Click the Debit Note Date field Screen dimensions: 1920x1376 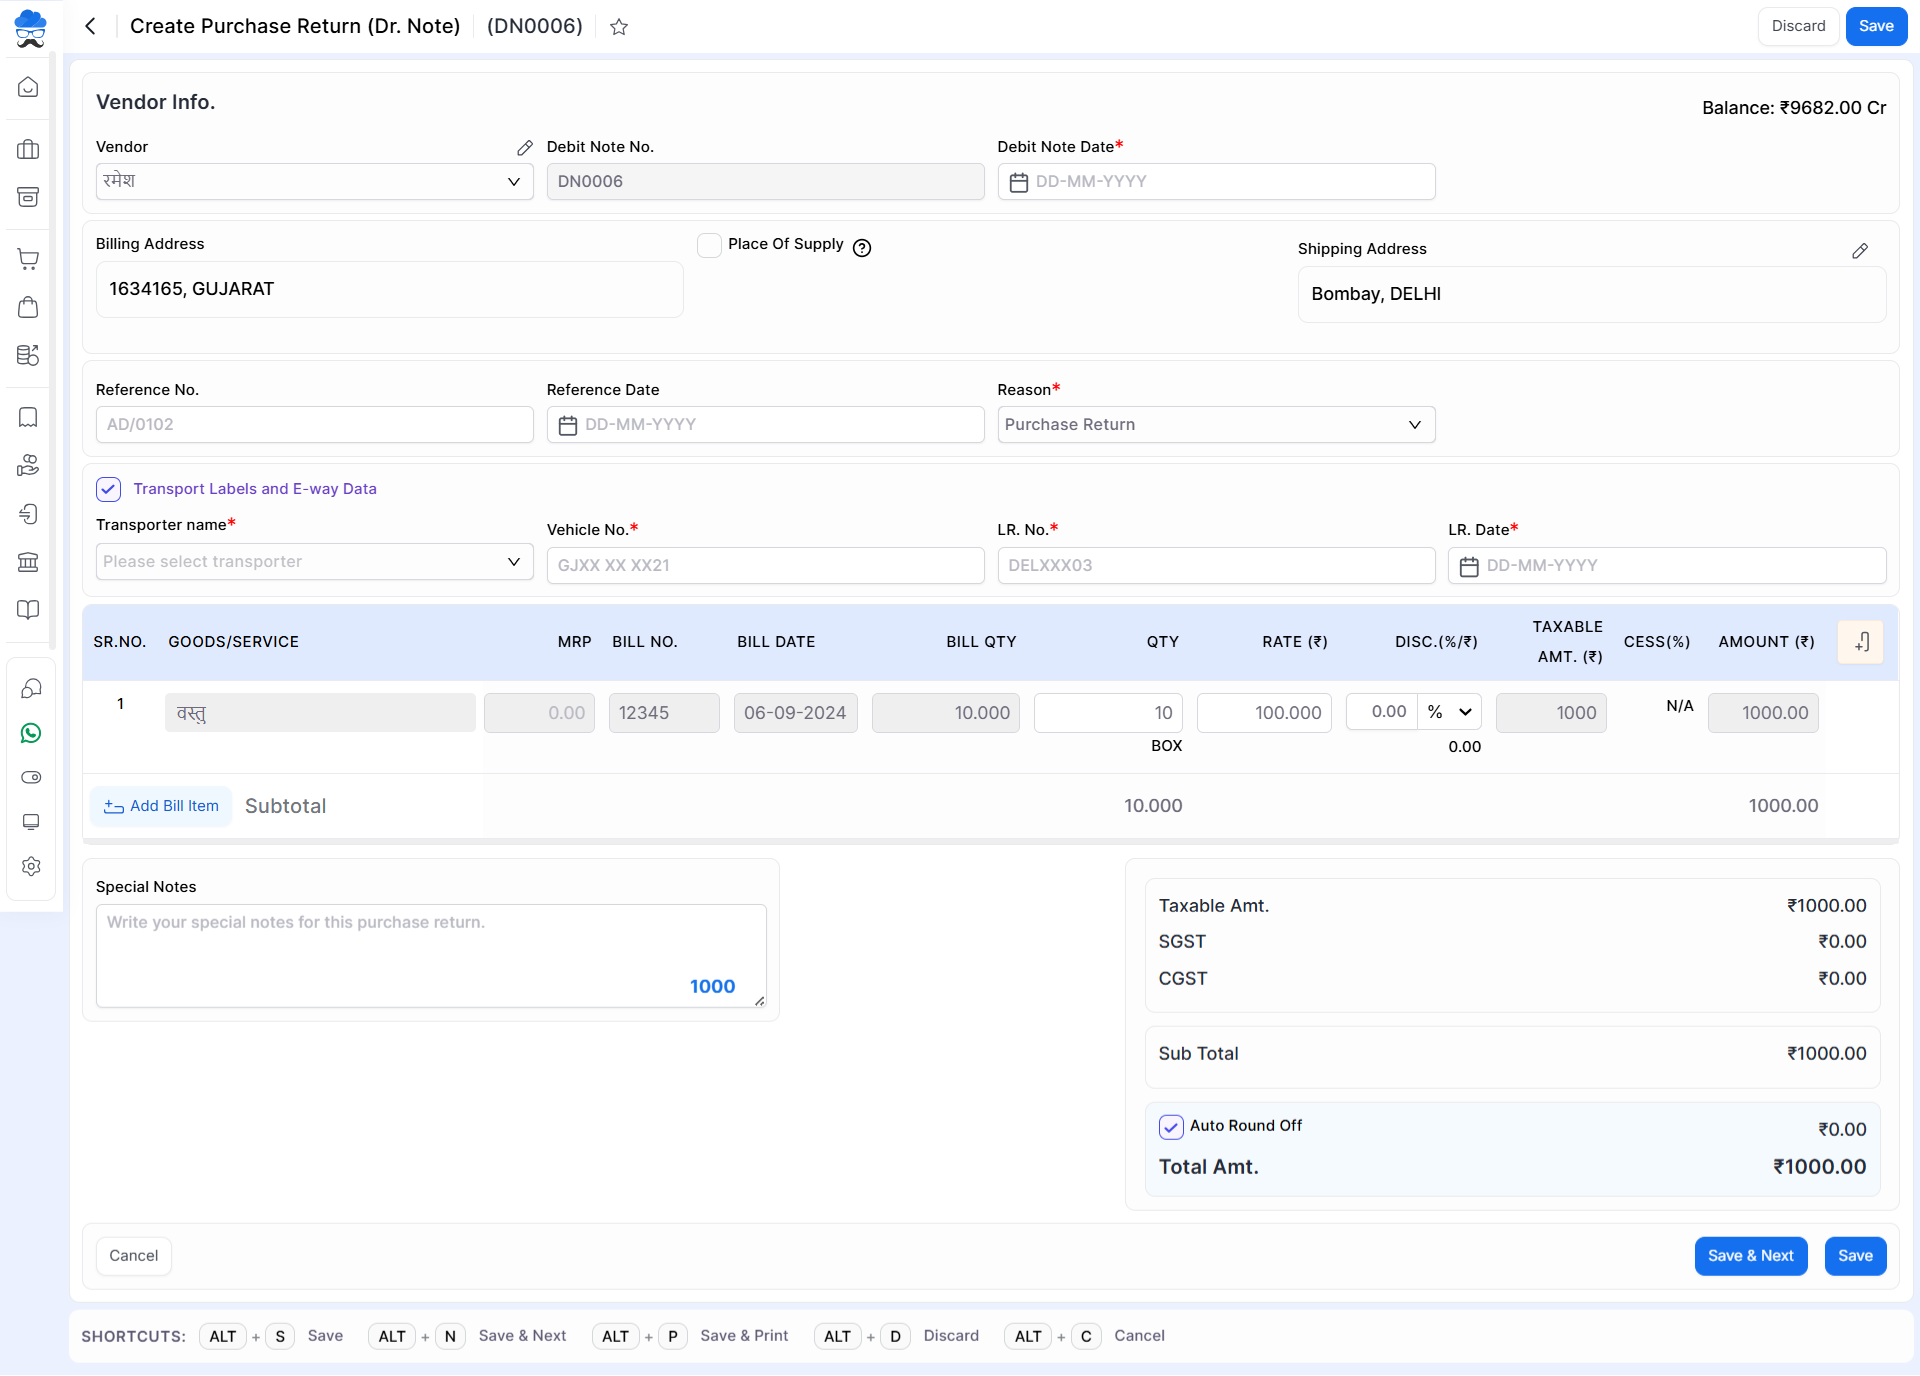coord(1216,182)
